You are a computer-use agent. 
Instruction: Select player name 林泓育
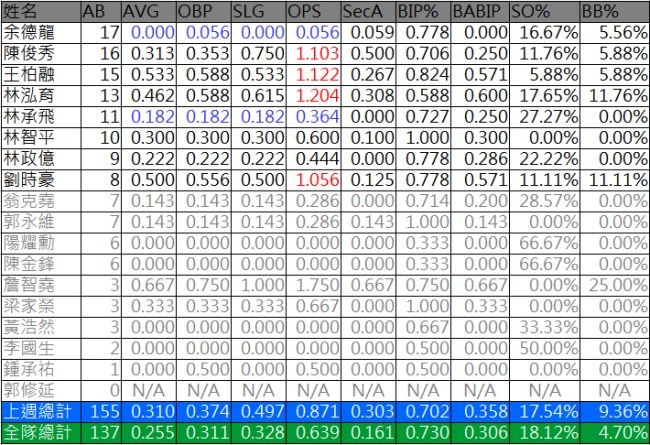pos(29,96)
